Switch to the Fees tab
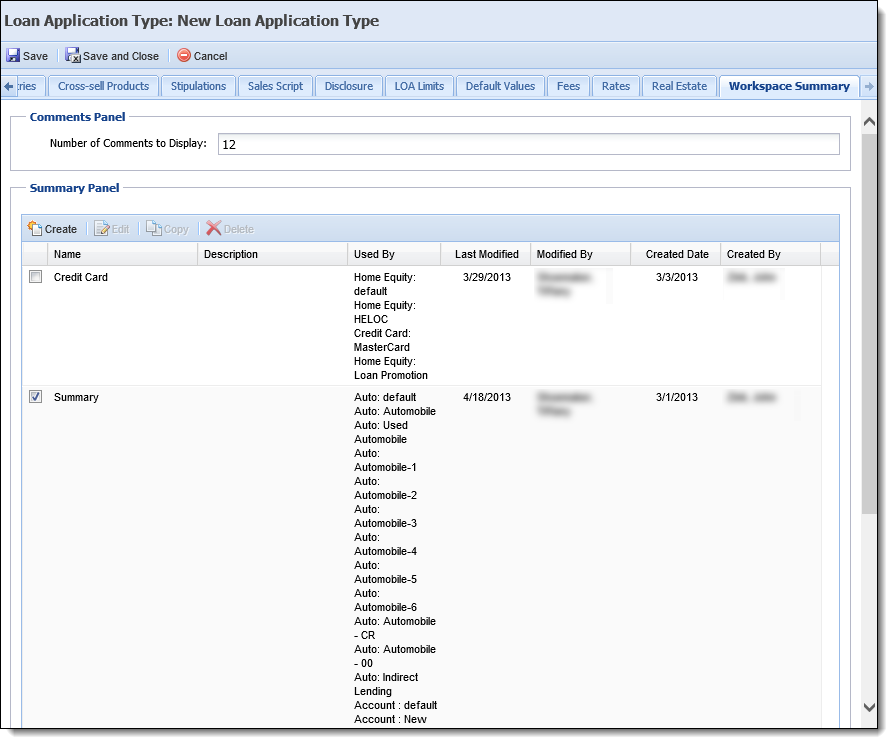 coord(568,86)
